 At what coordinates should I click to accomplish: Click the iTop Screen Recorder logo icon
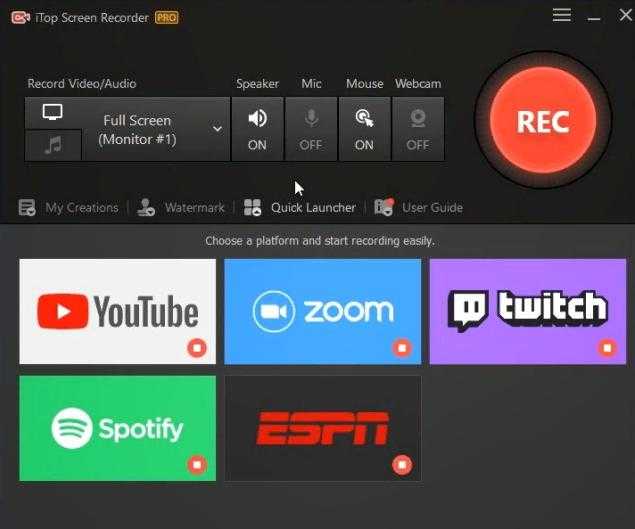point(20,17)
